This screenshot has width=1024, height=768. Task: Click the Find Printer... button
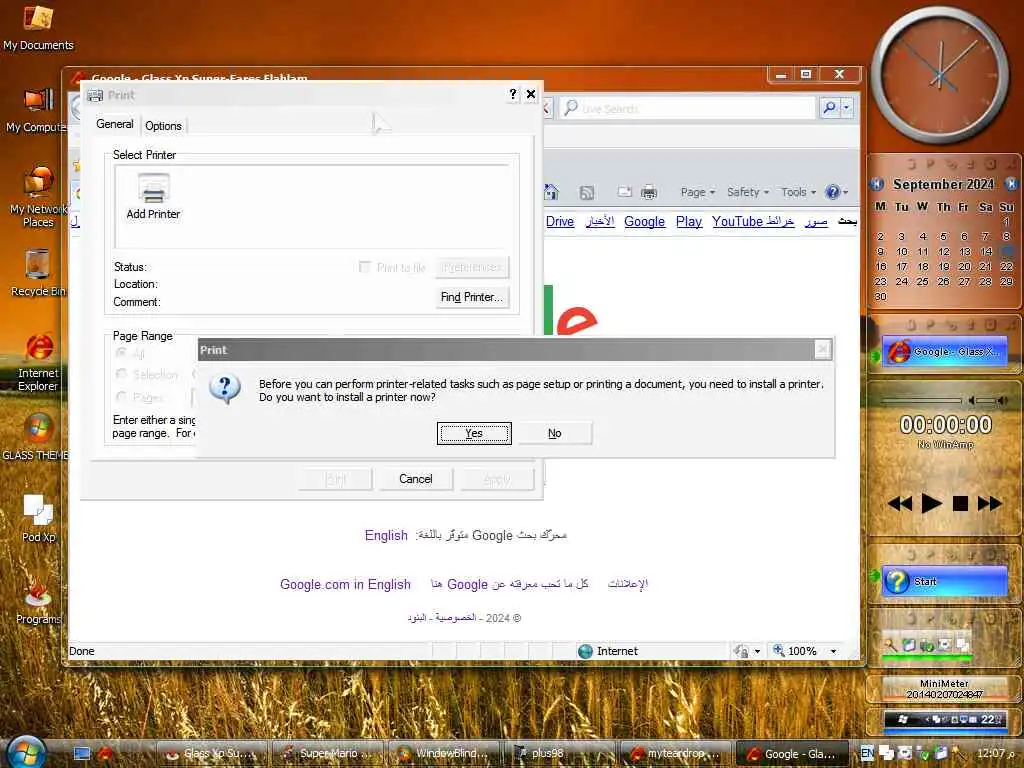click(x=472, y=297)
